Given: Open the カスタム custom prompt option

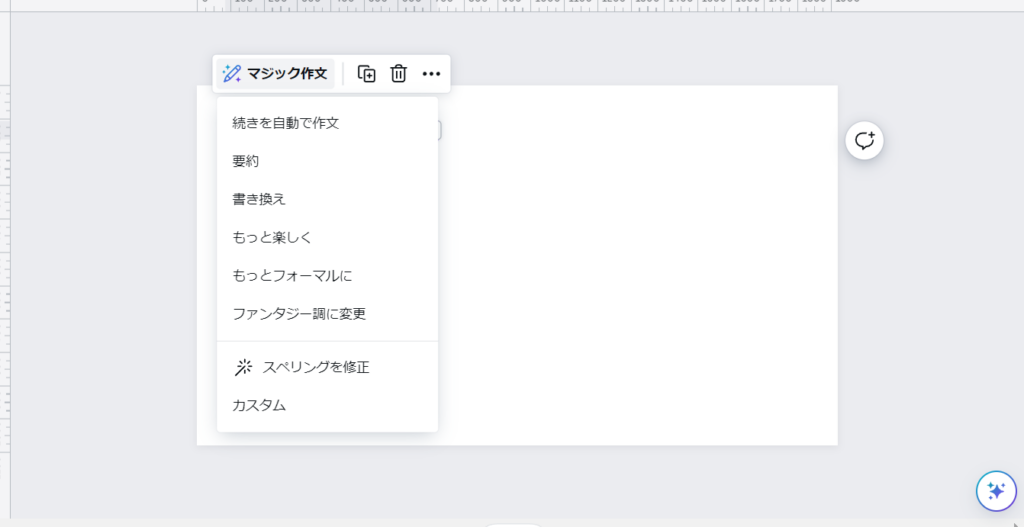Looking at the screenshot, I should pos(259,405).
